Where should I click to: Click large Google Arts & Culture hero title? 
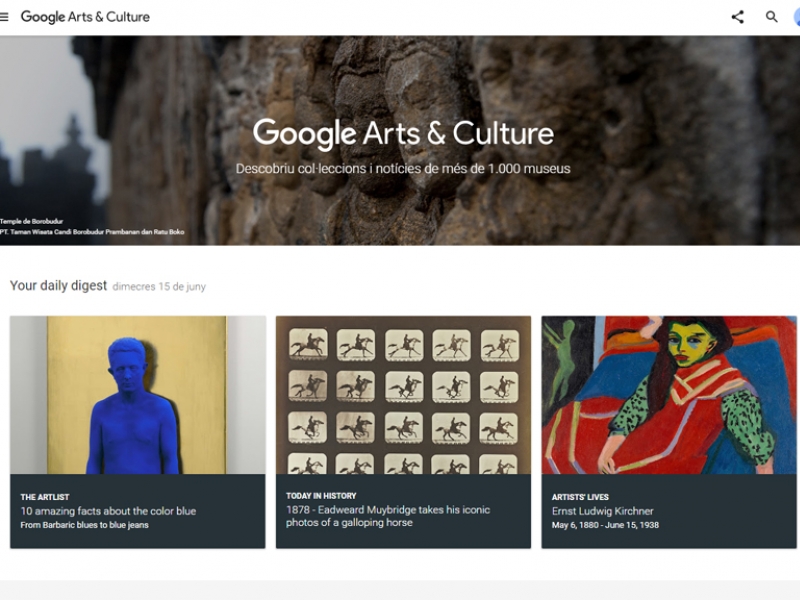coord(403,133)
